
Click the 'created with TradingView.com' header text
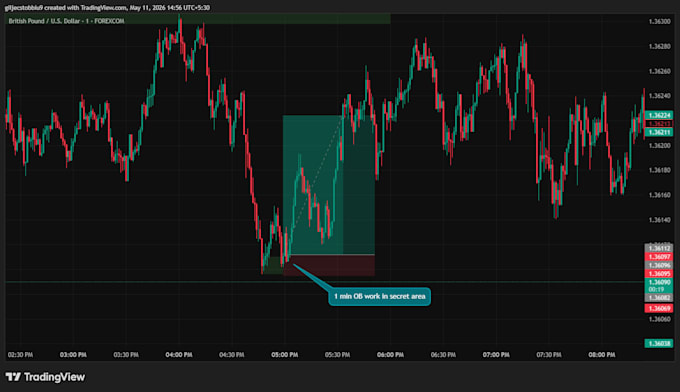coord(86,7)
